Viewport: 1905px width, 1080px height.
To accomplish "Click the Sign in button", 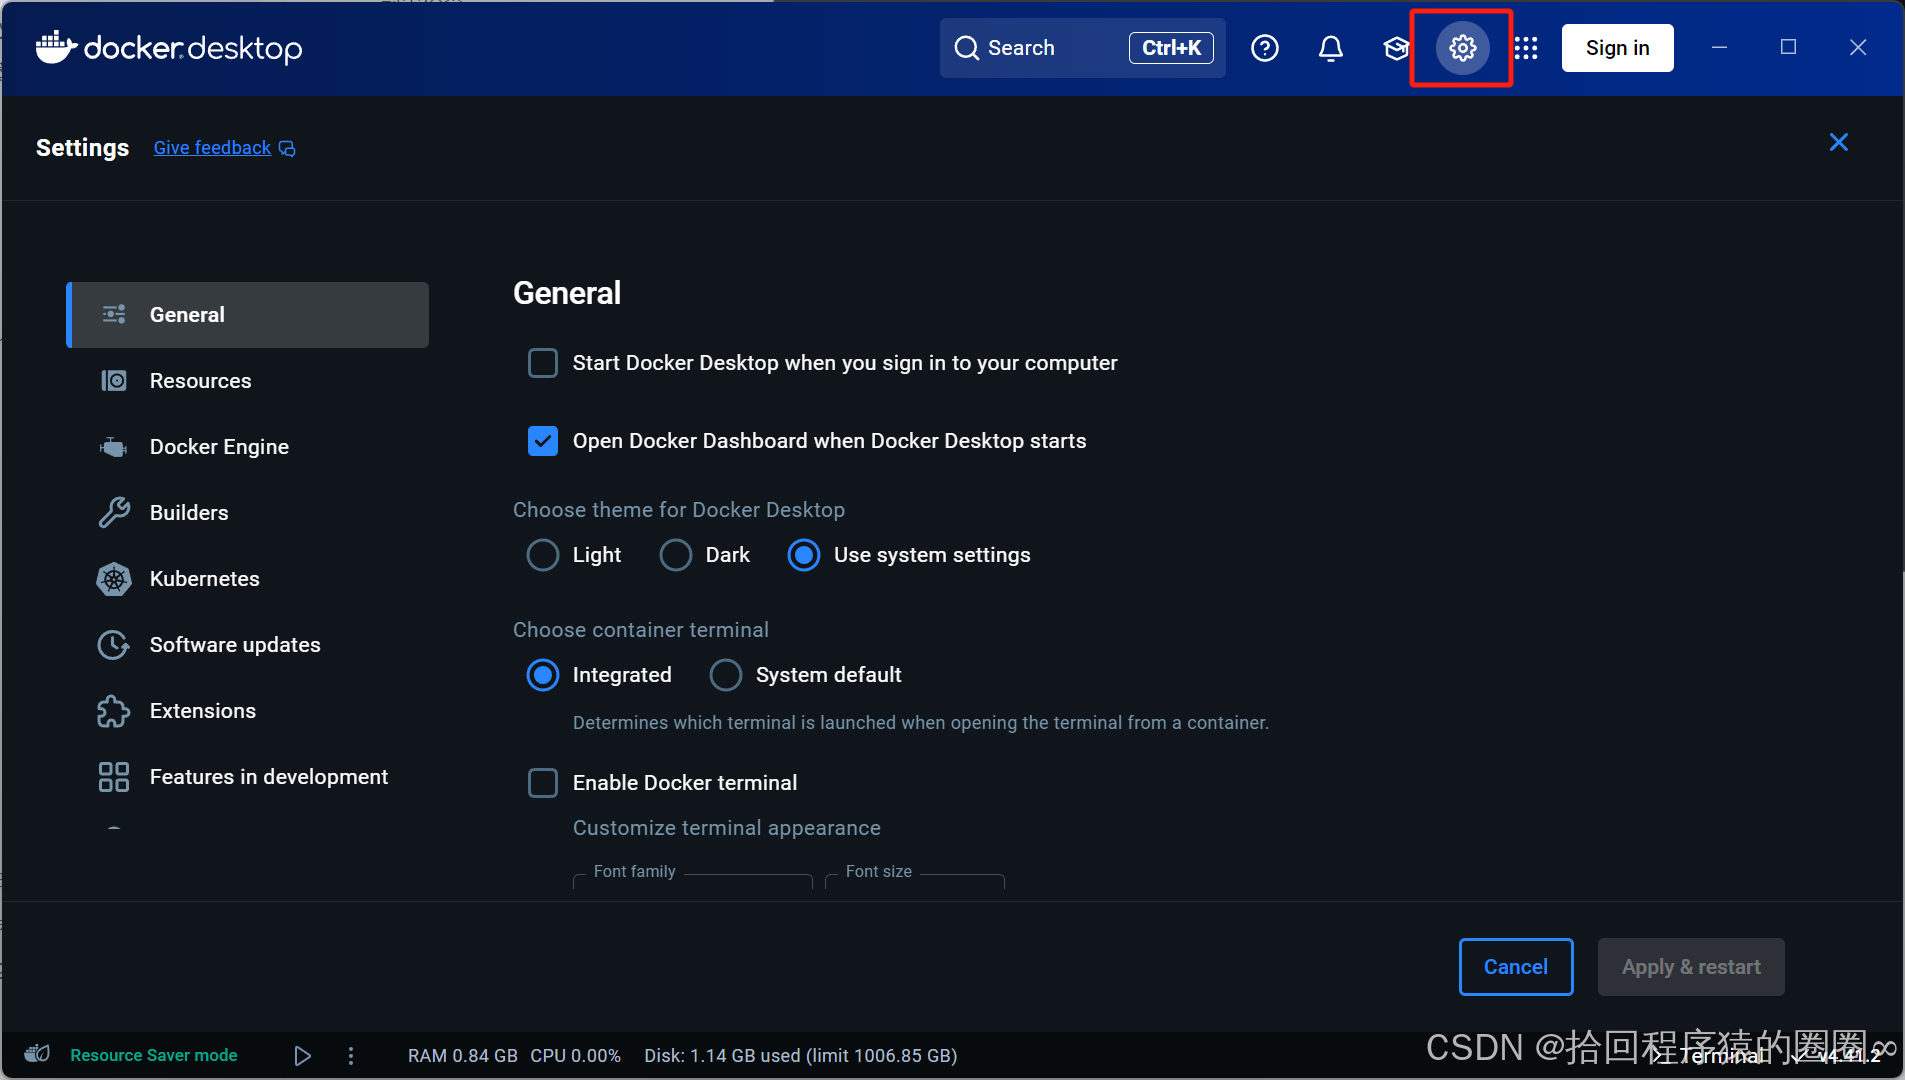I will click(x=1617, y=48).
